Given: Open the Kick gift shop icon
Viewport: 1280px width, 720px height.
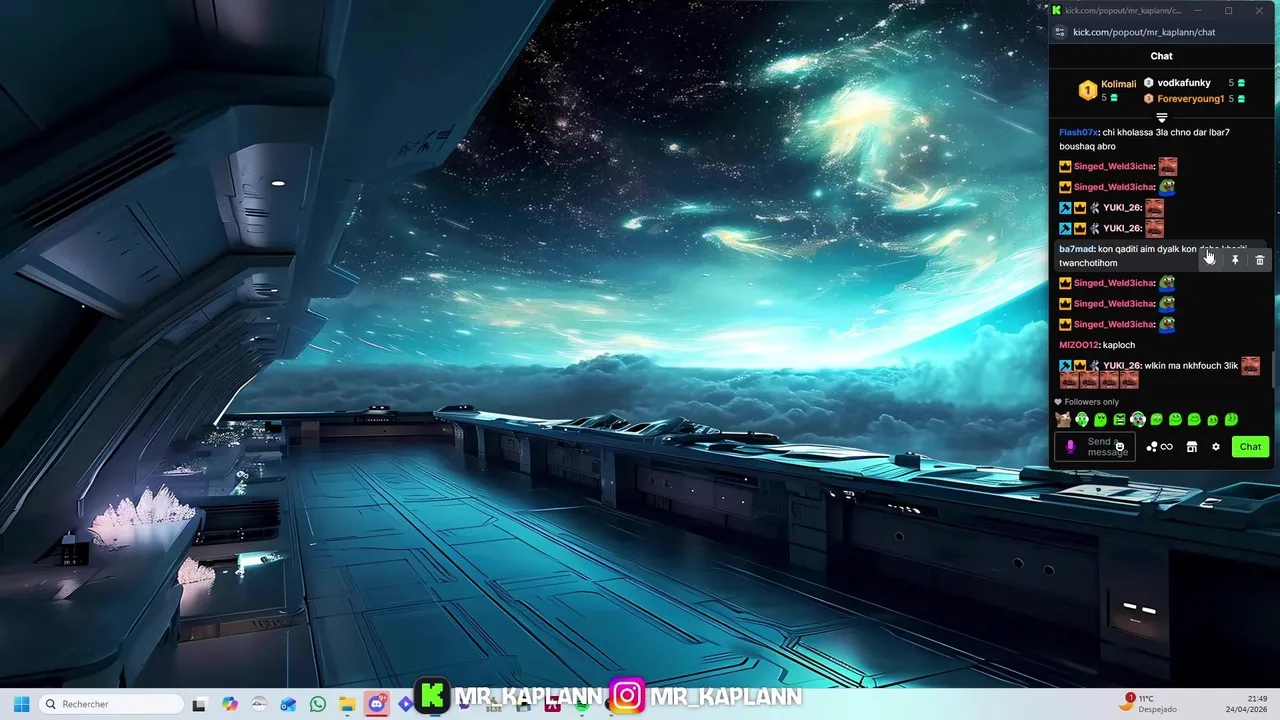Looking at the screenshot, I should coord(1191,447).
